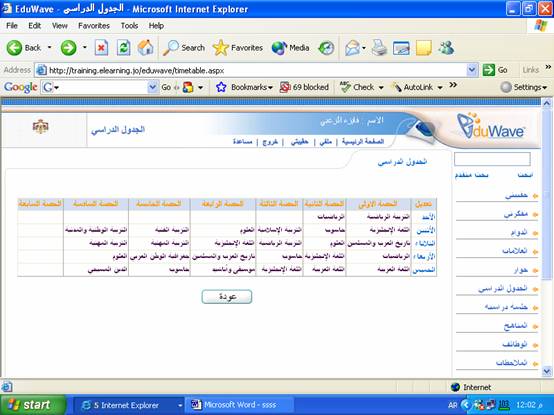Click the Settings gear icon
Image resolution: width=554 pixels, height=415 pixels.
[506, 87]
